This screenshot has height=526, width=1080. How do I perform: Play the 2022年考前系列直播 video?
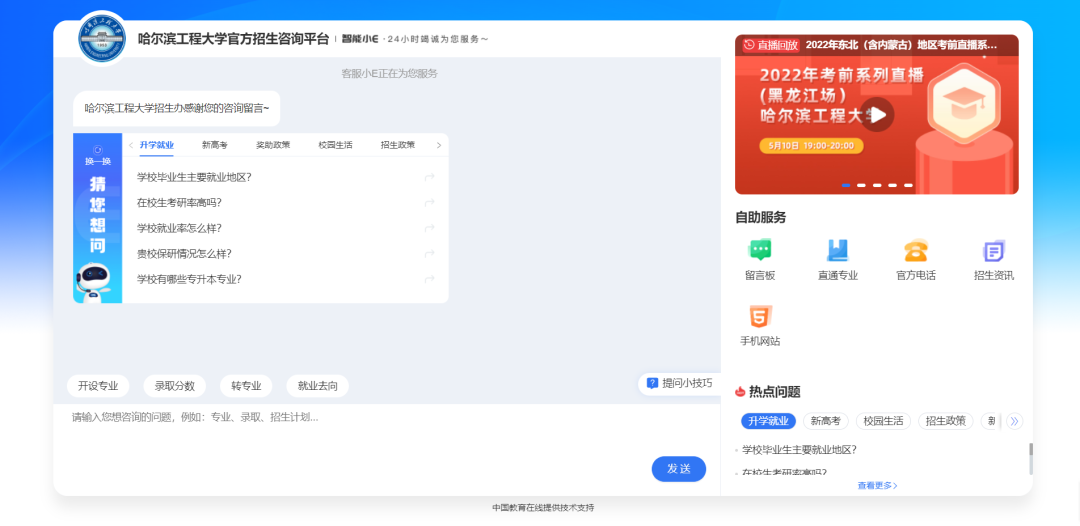pyautogui.click(x=877, y=114)
